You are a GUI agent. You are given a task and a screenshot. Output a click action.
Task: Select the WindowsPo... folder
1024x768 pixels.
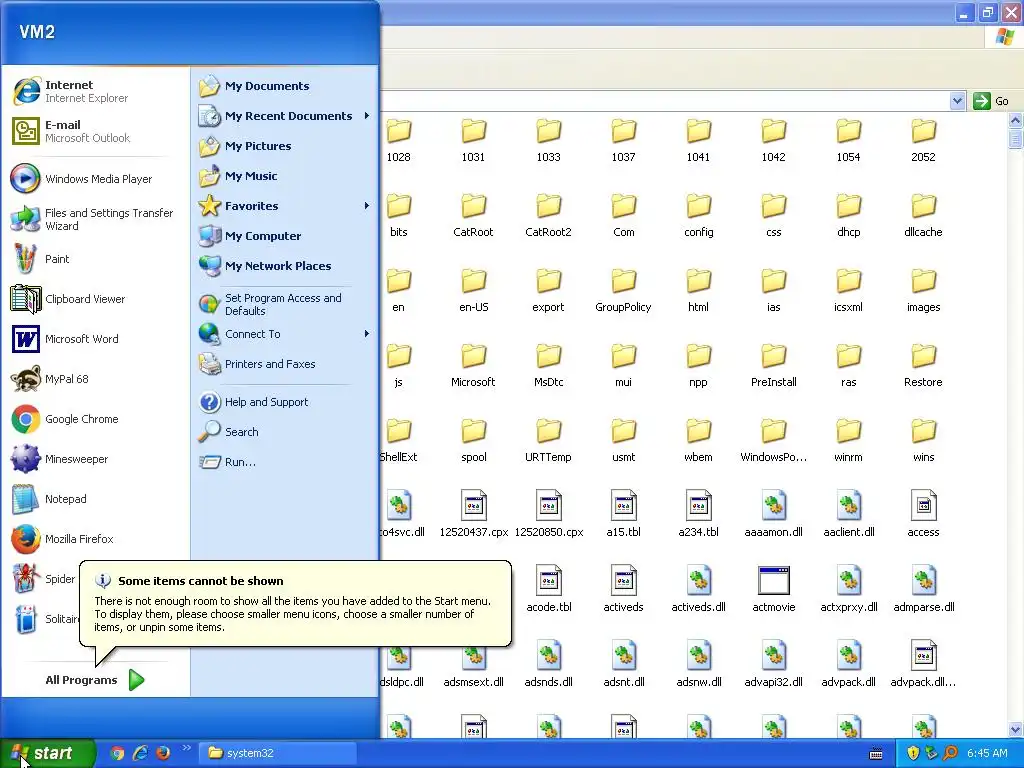[773, 440]
